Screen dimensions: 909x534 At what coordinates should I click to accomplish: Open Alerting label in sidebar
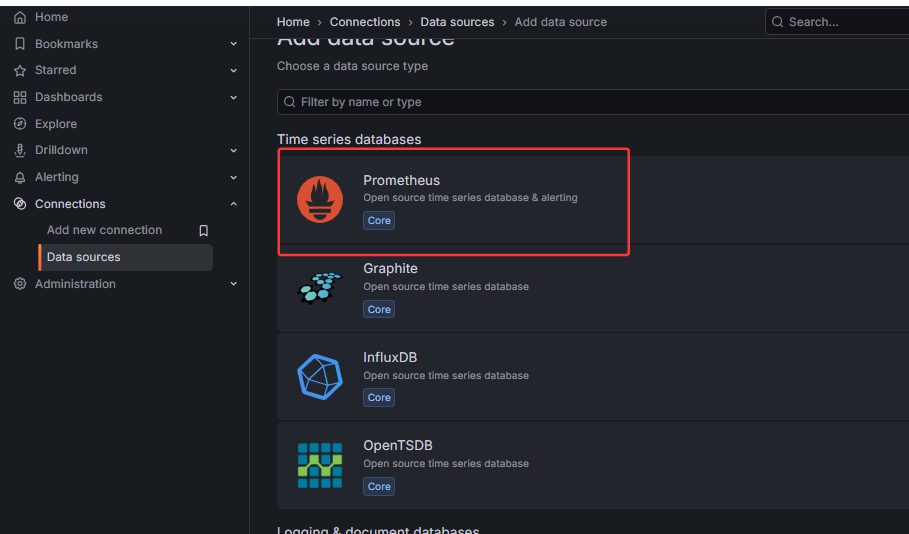tap(57, 177)
